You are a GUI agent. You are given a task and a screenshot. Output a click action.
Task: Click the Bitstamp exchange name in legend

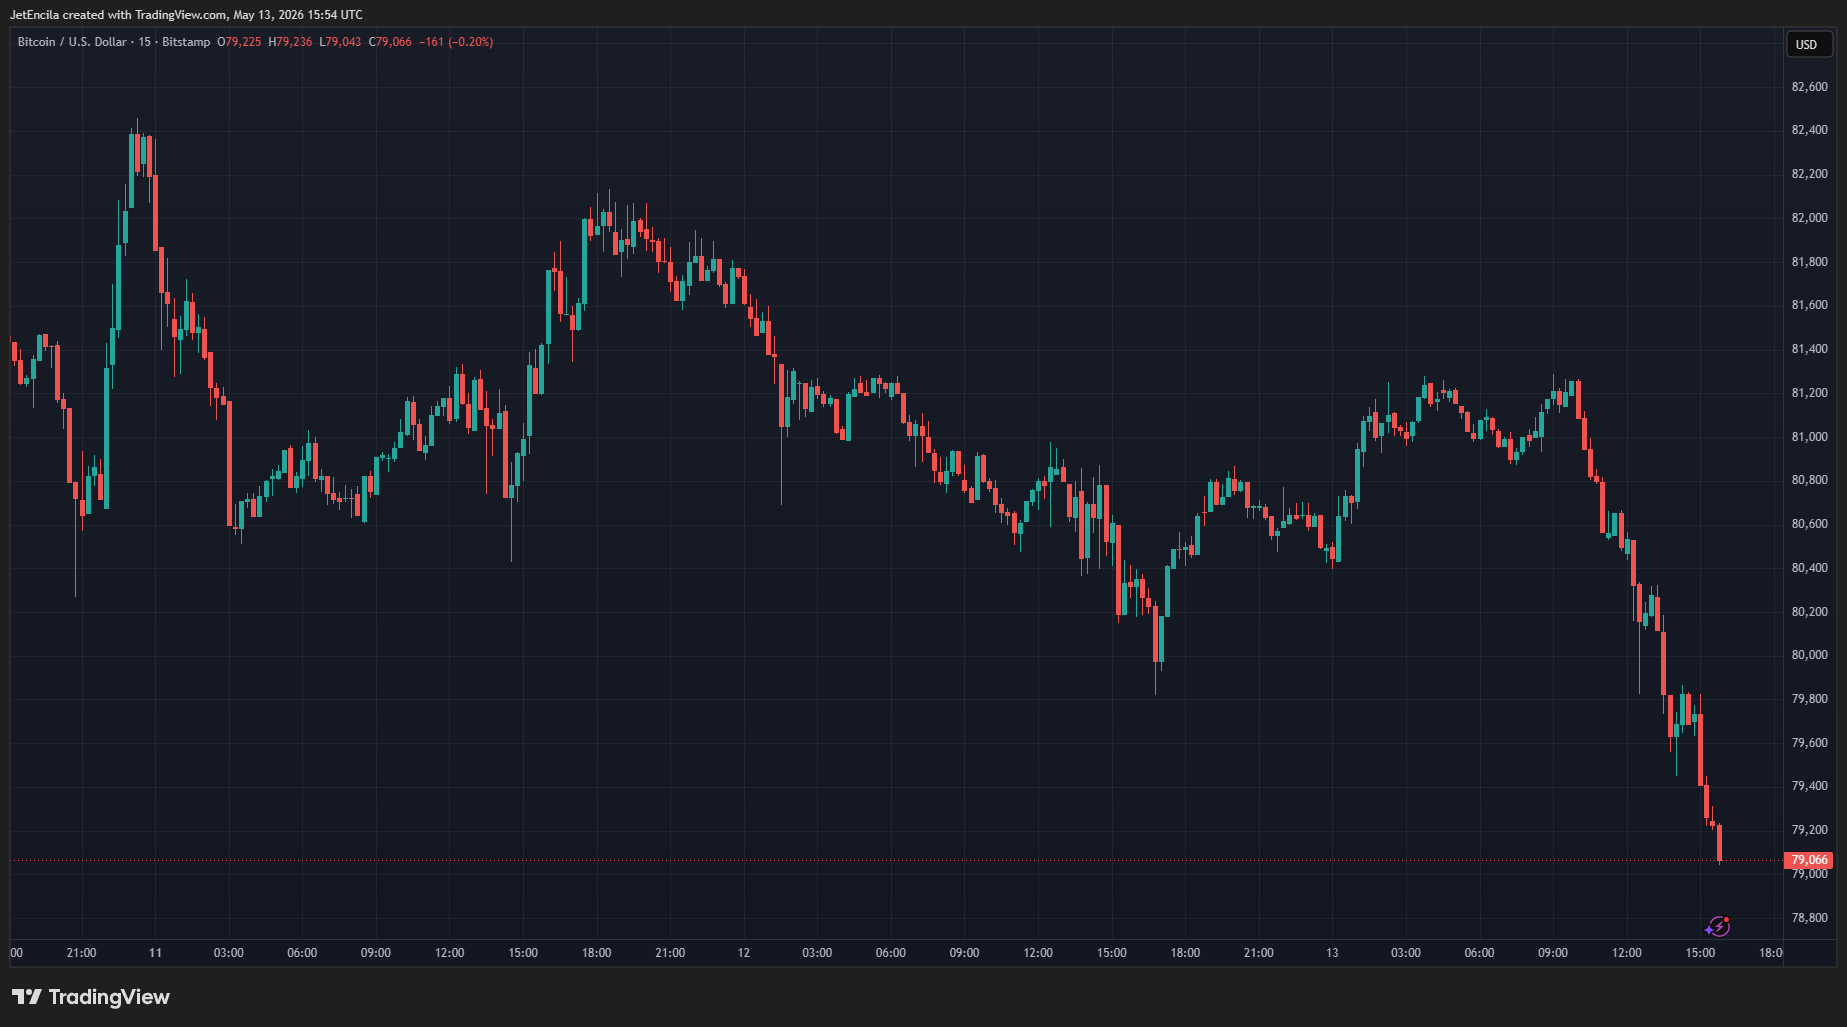point(186,42)
